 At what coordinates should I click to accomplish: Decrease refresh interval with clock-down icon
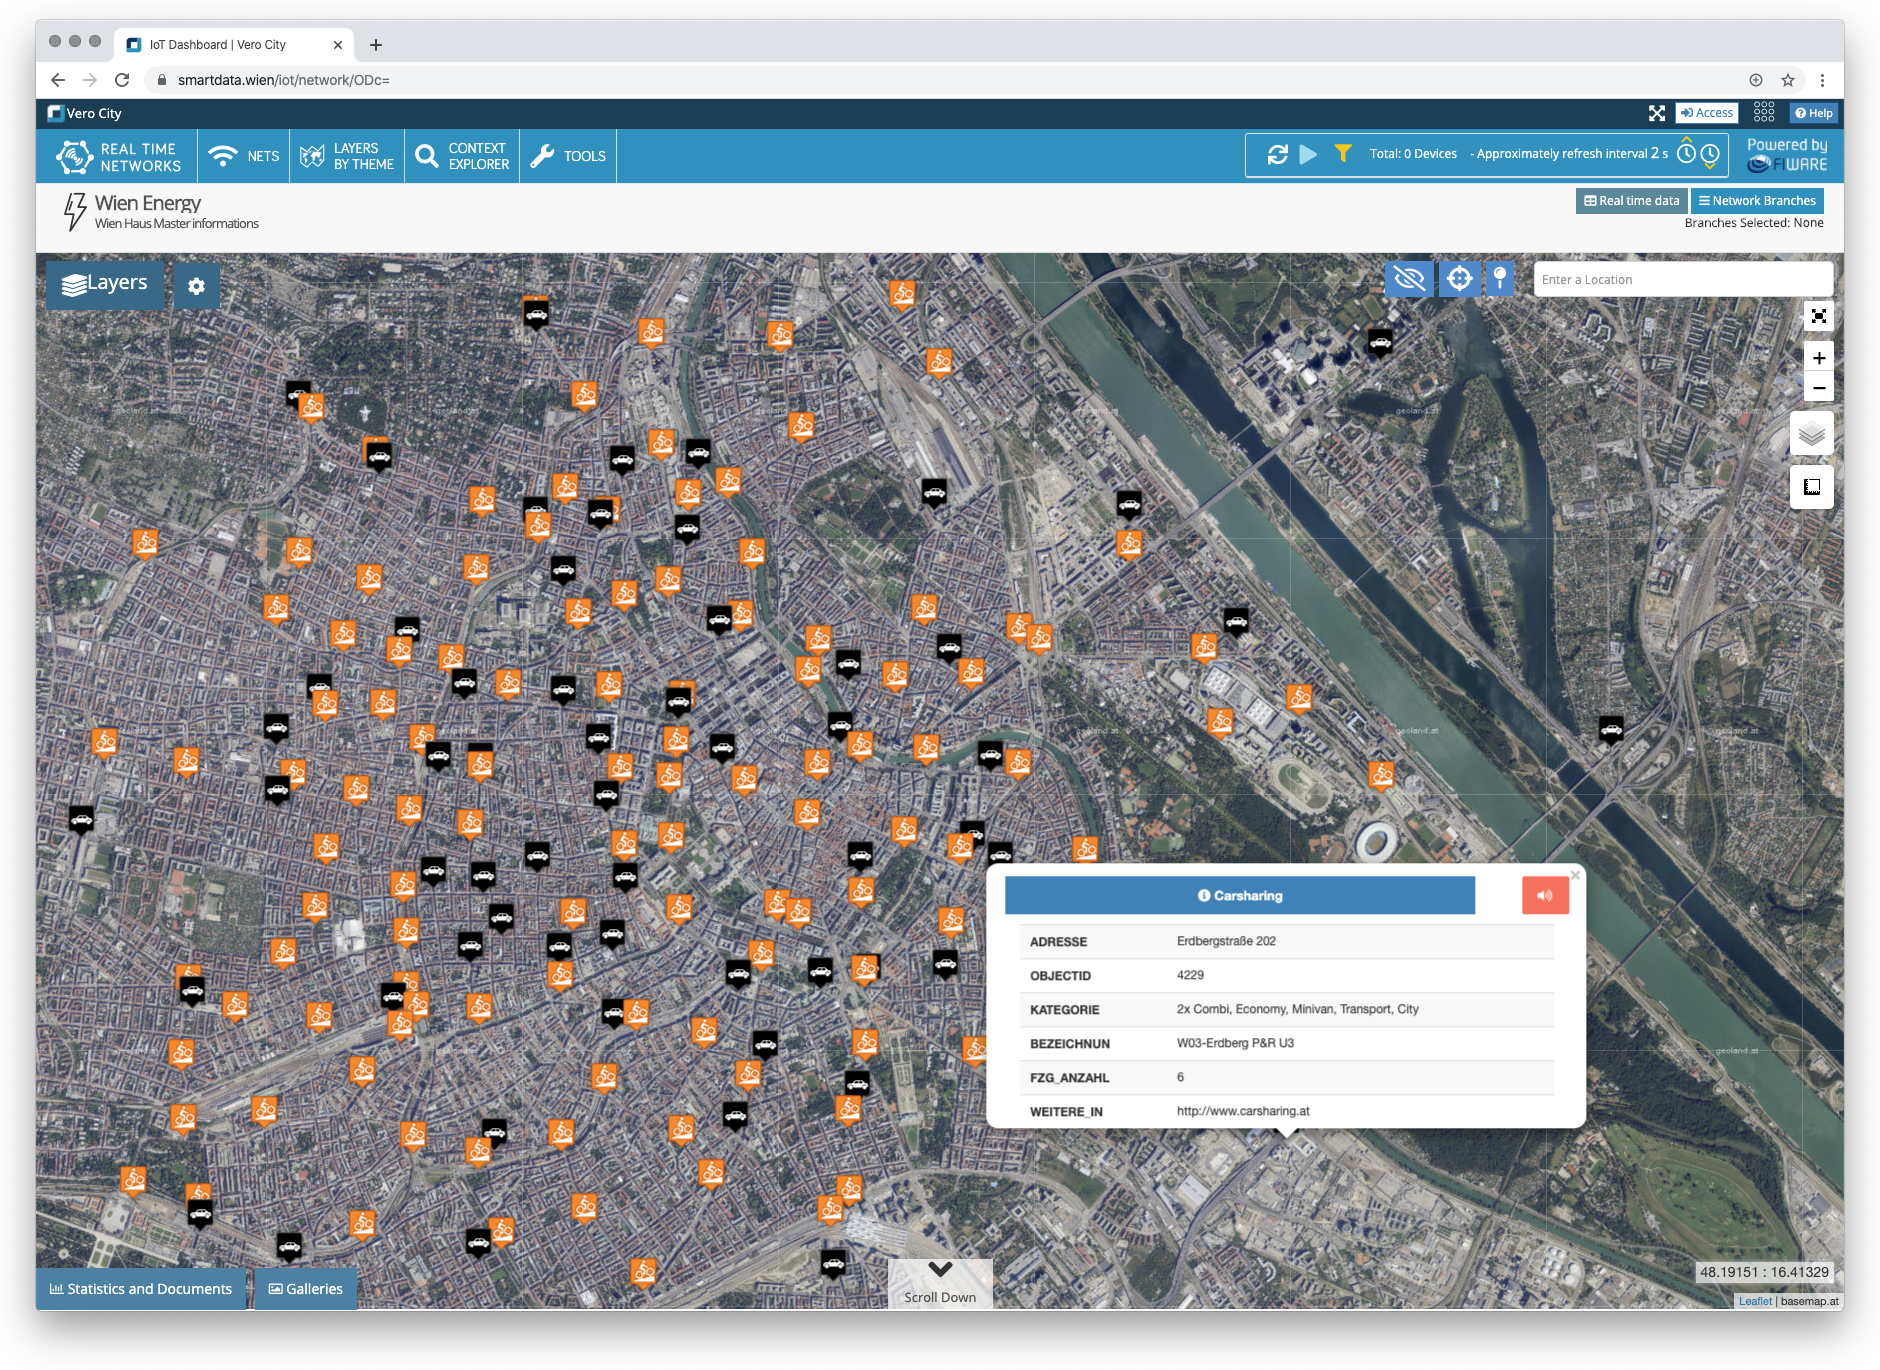(1710, 155)
